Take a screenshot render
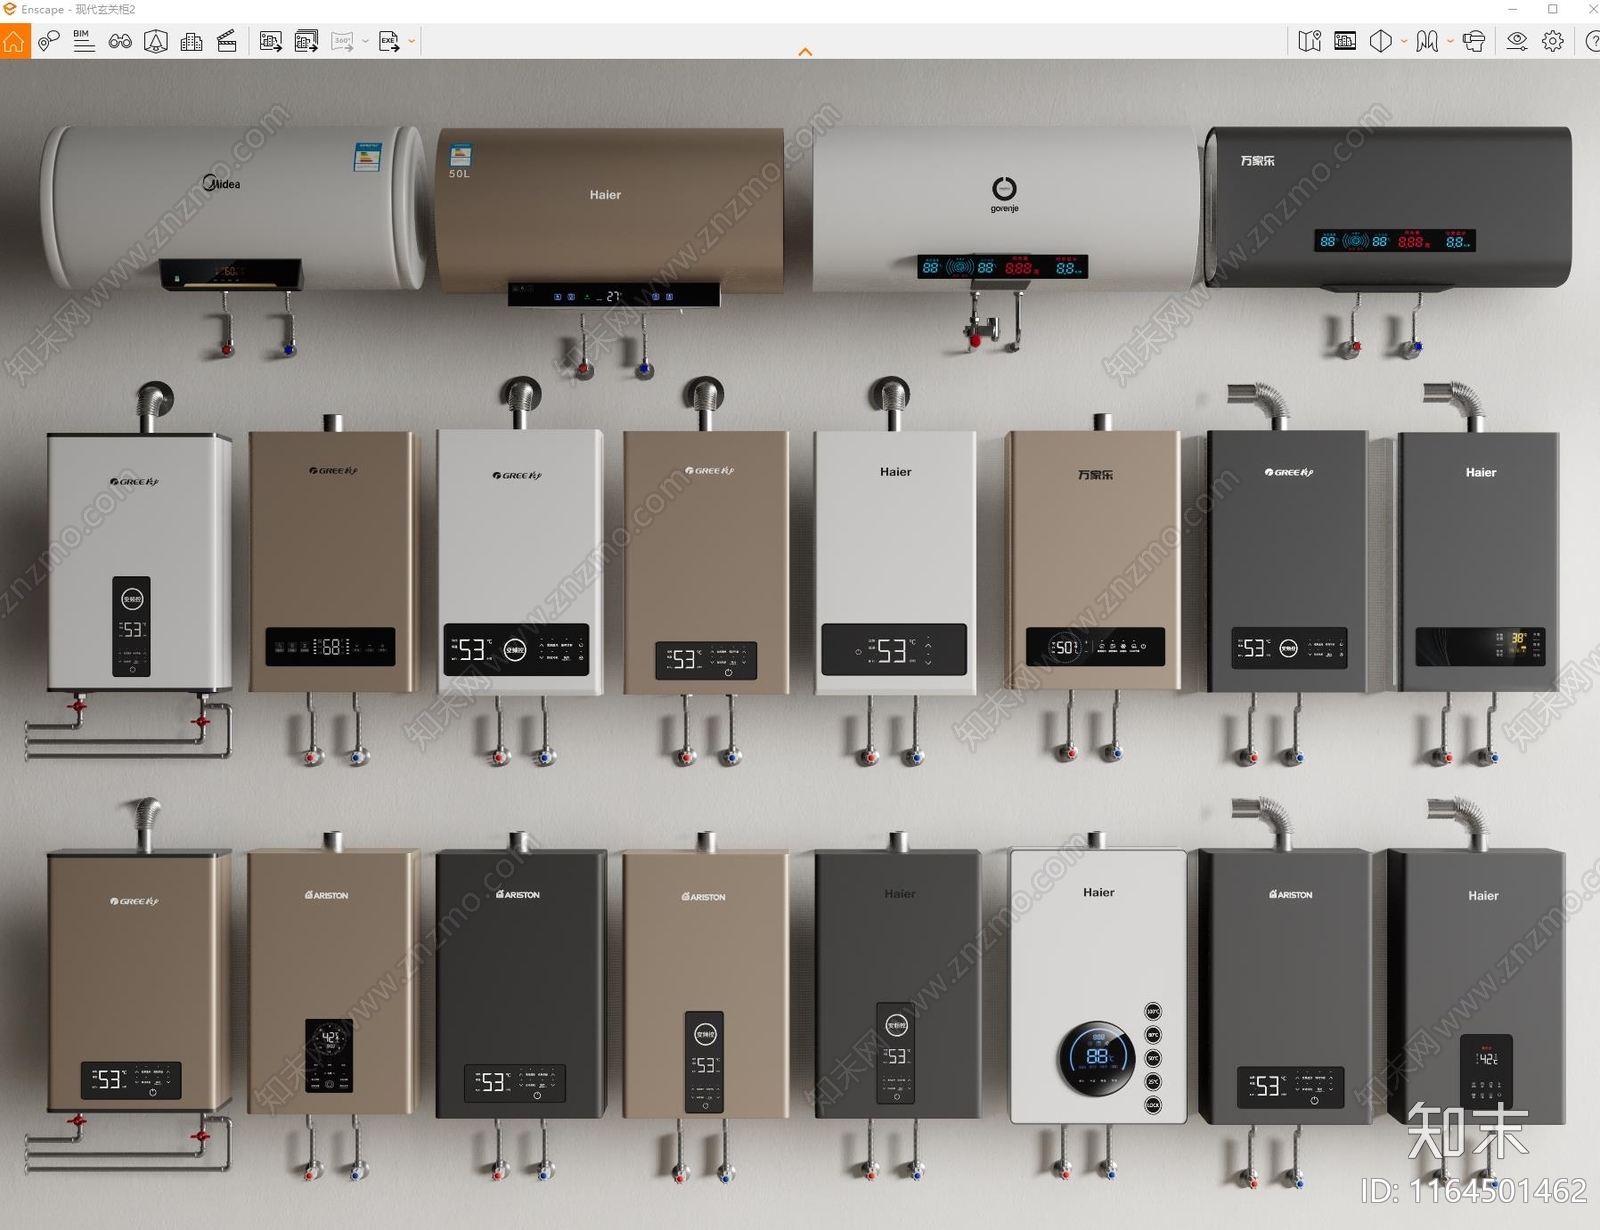 click(x=270, y=41)
